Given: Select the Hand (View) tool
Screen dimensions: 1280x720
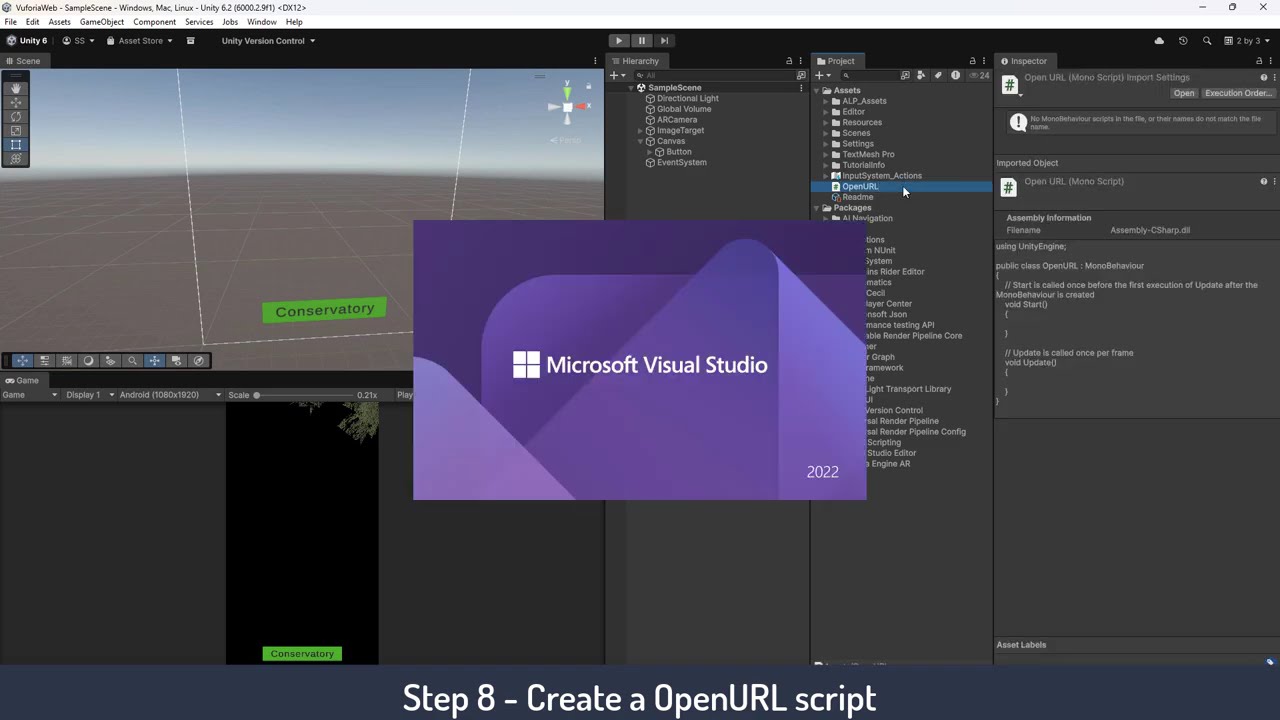Looking at the screenshot, I should coord(15,88).
